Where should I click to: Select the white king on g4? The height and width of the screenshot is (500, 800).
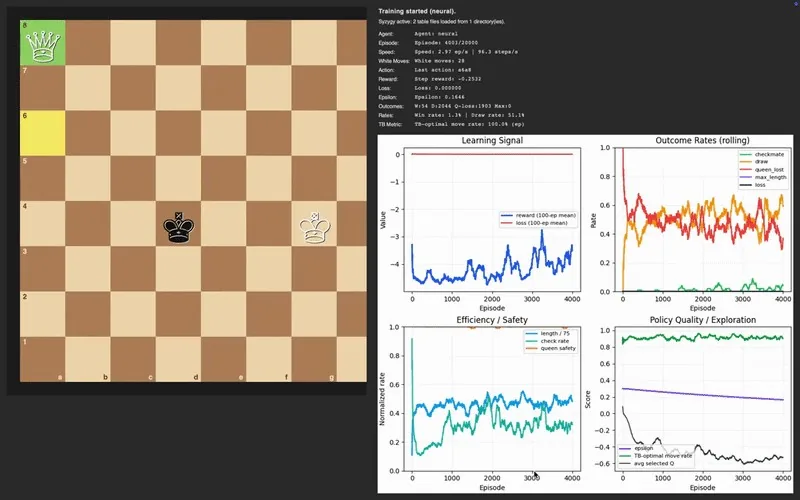(x=315, y=228)
